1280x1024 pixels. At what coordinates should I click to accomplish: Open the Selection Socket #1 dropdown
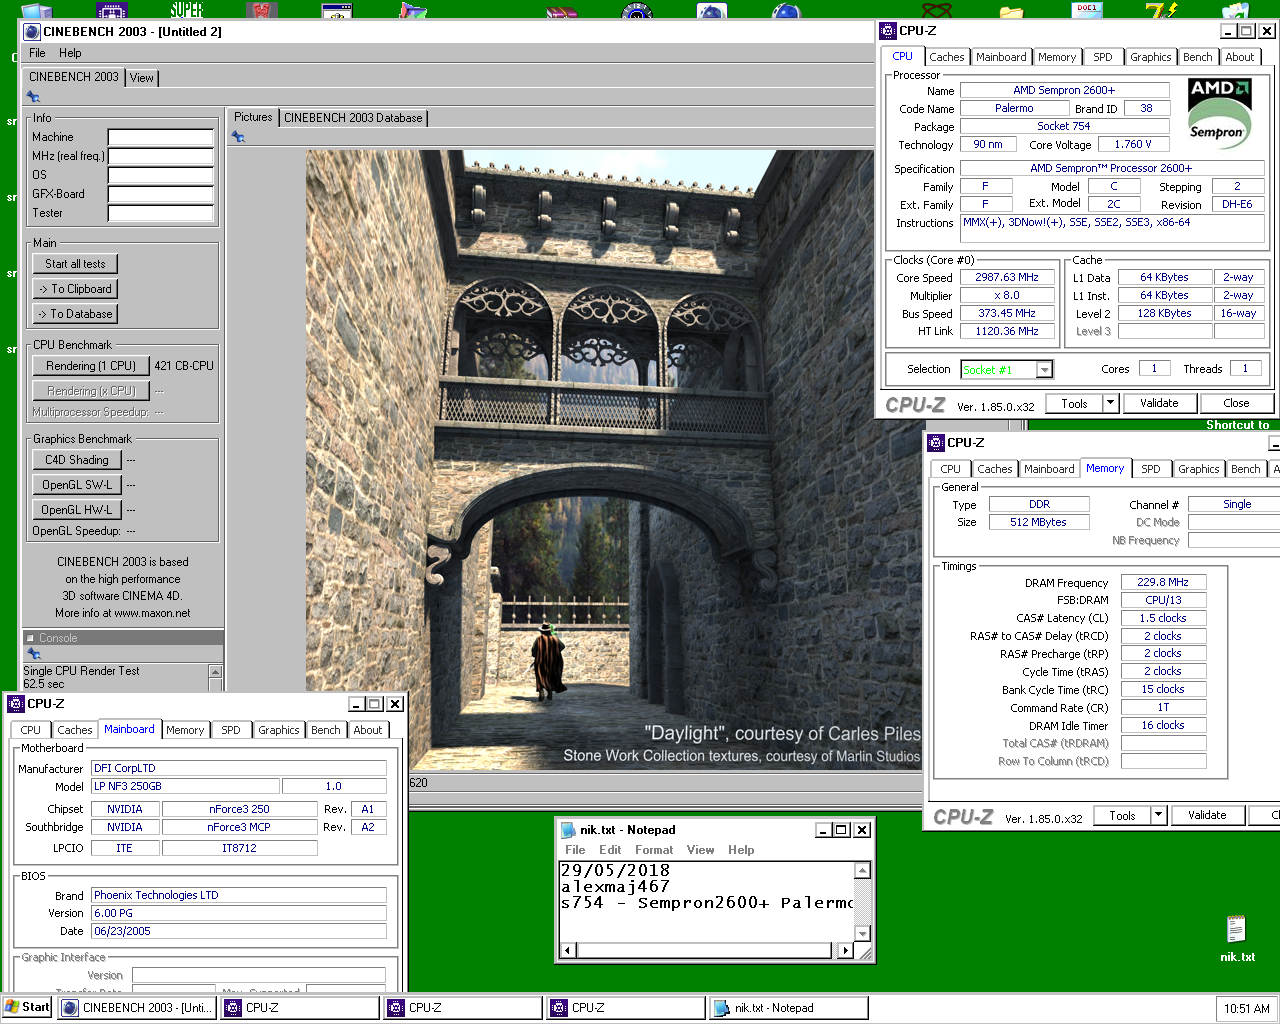click(1044, 370)
